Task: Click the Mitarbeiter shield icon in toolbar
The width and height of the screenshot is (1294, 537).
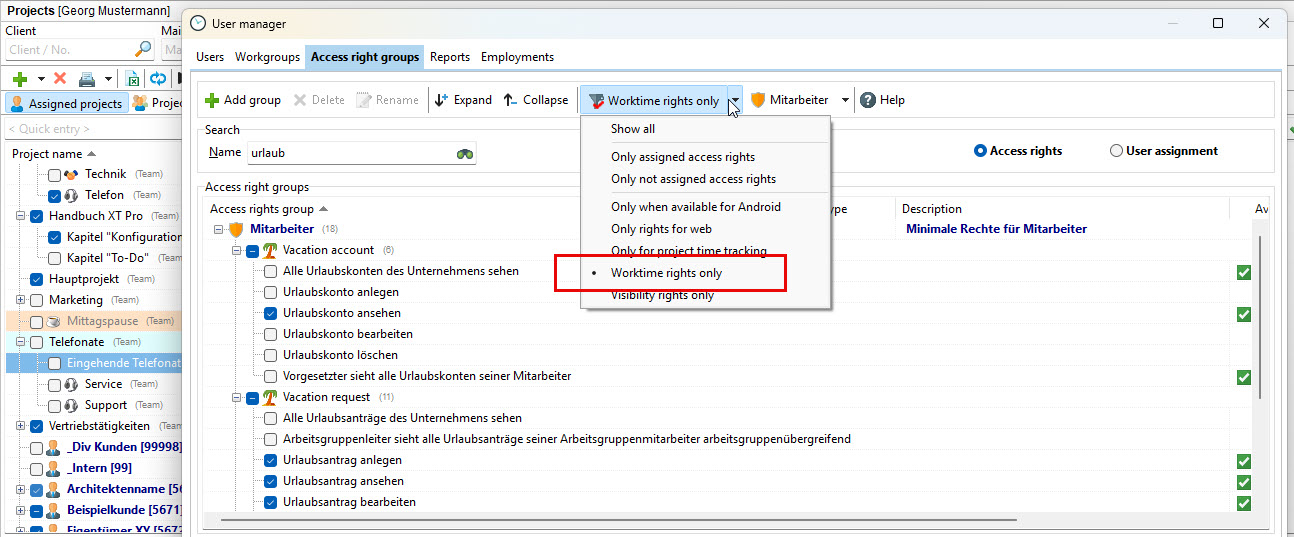Action: click(759, 100)
